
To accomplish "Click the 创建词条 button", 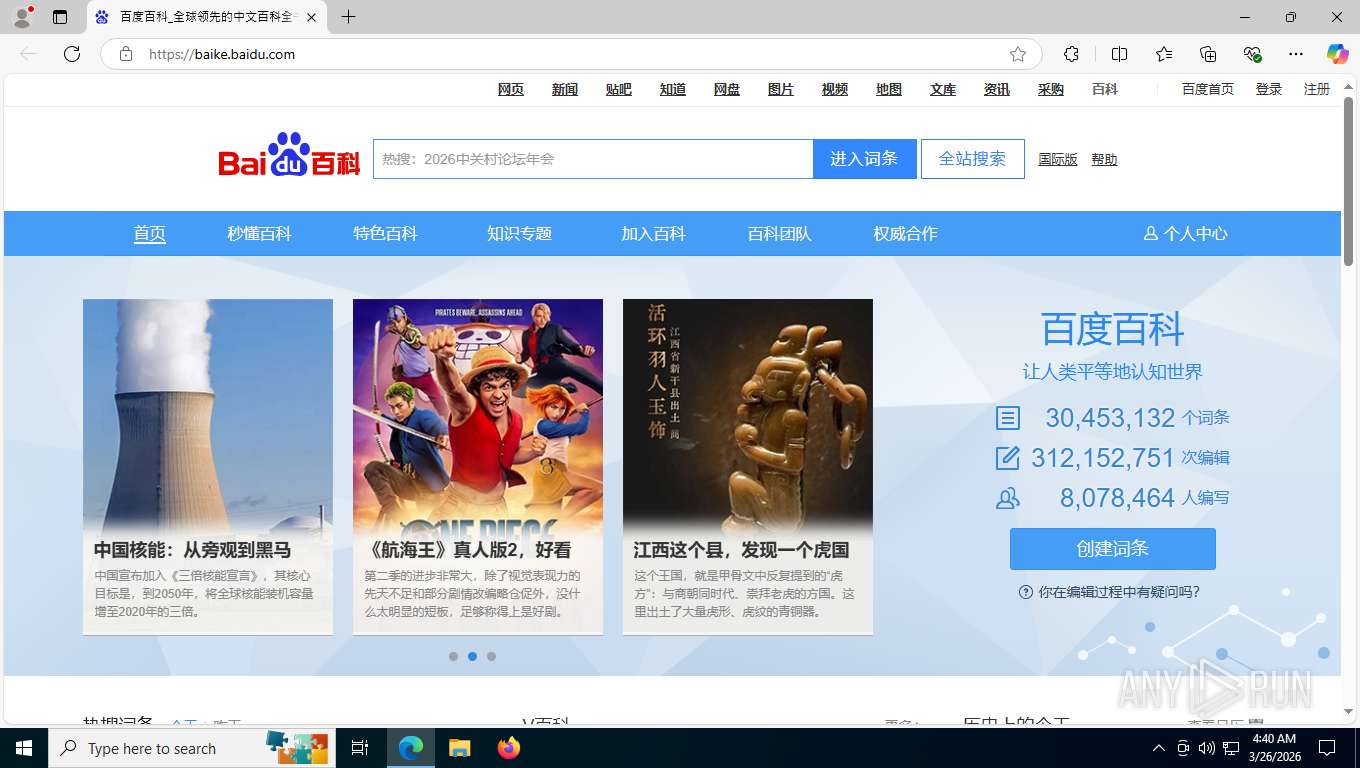I will coord(1113,549).
